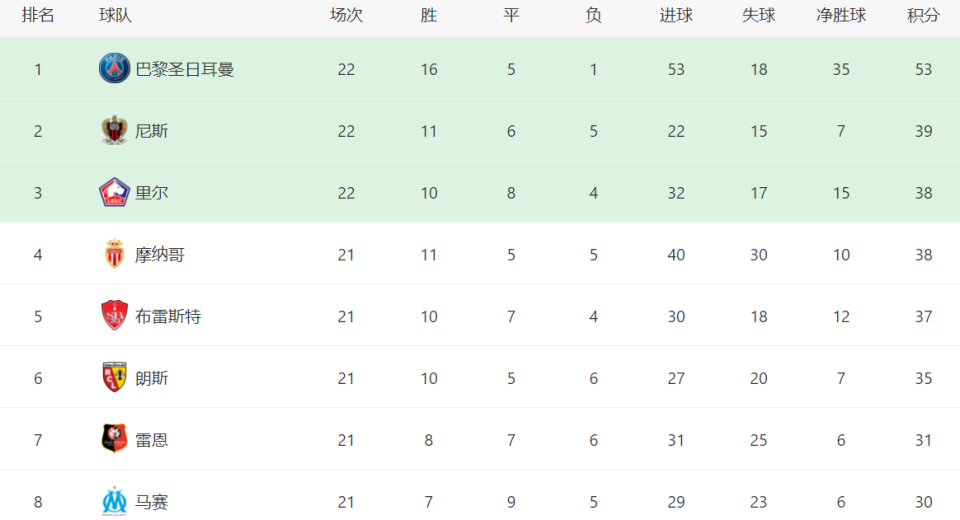The height and width of the screenshot is (520, 960).
Task: Open the Brest club logo
Action: (x=114, y=315)
